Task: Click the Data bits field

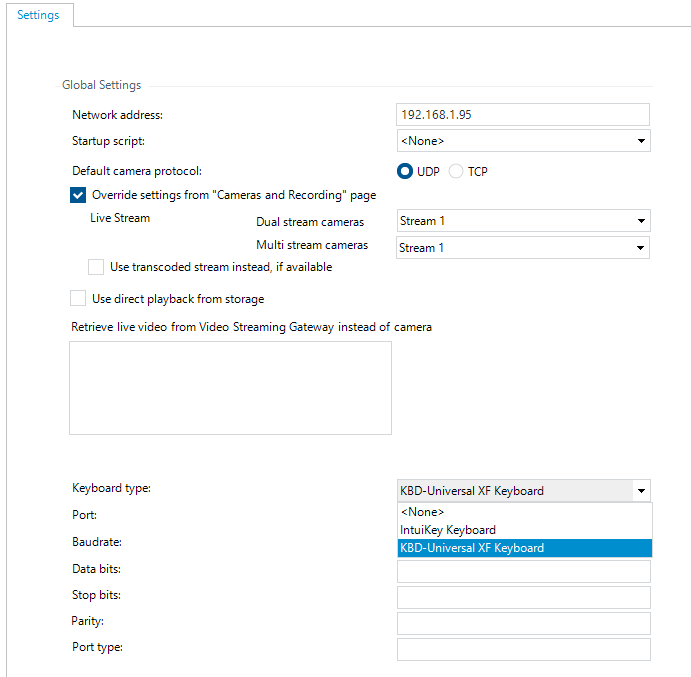Action: click(x=523, y=572)
